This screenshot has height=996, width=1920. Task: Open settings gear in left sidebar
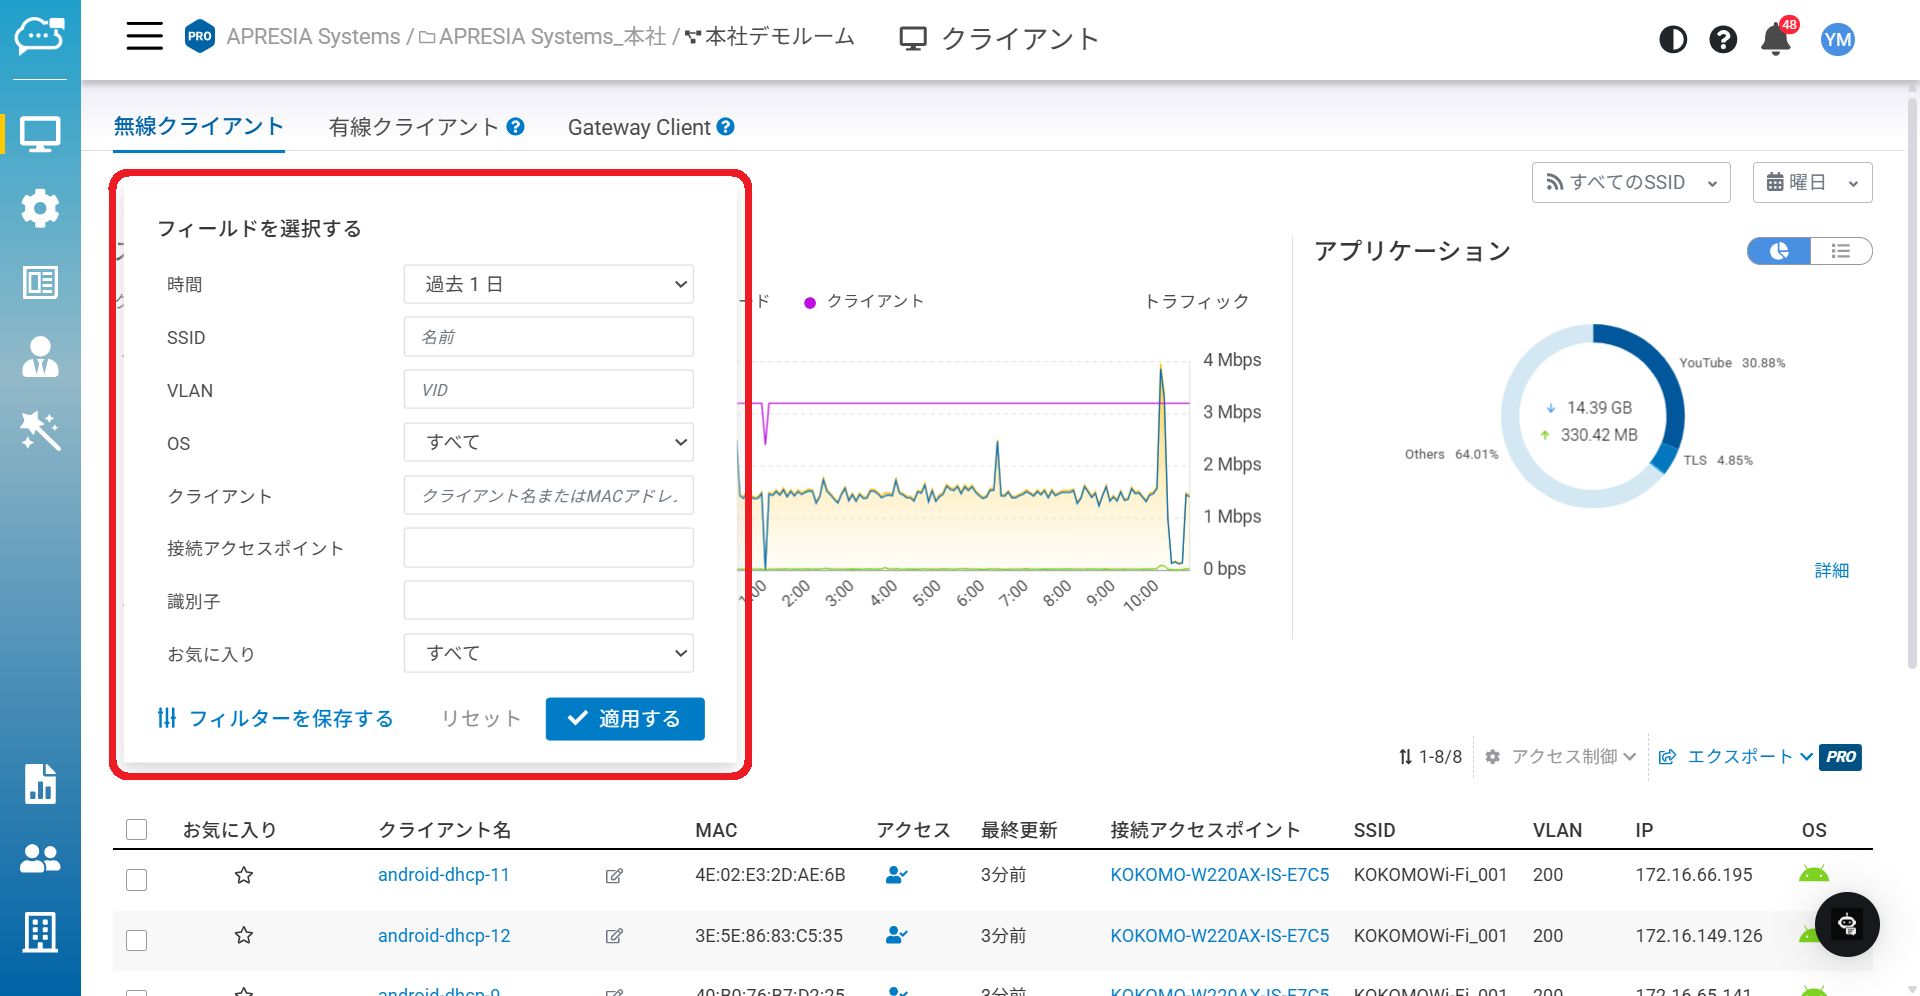click(40, 208)
